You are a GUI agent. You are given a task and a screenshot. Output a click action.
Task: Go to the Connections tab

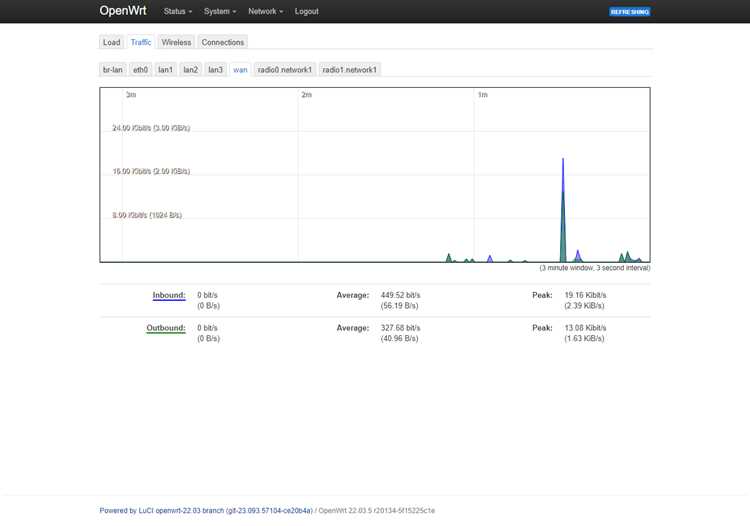pyautogui.click(x=222, y=42)
